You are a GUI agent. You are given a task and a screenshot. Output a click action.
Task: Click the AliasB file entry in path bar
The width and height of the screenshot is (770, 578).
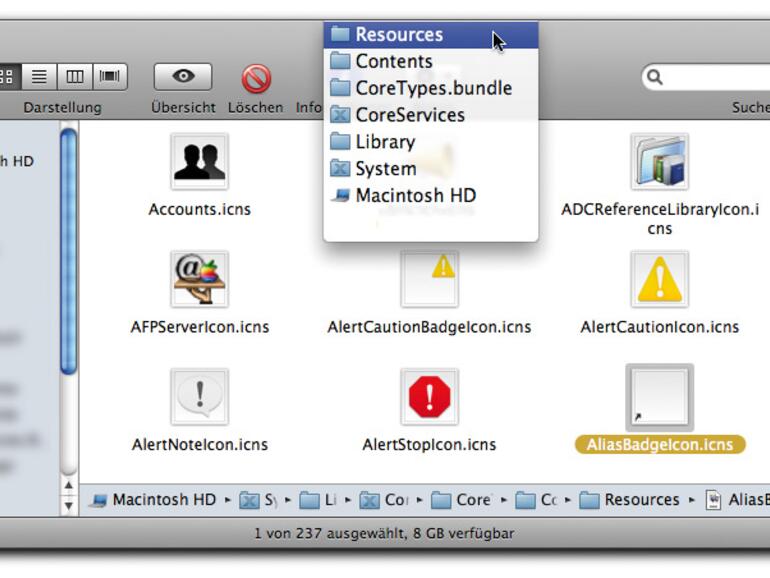[738, 500]
